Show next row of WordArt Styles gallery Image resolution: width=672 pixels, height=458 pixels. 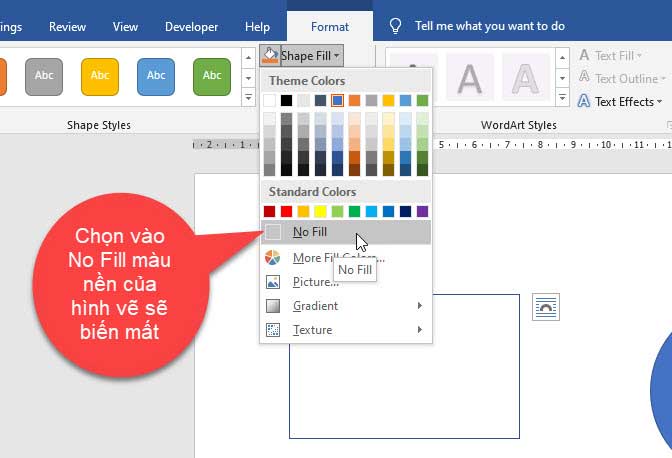pyautogui.click(x=562, y=78)
